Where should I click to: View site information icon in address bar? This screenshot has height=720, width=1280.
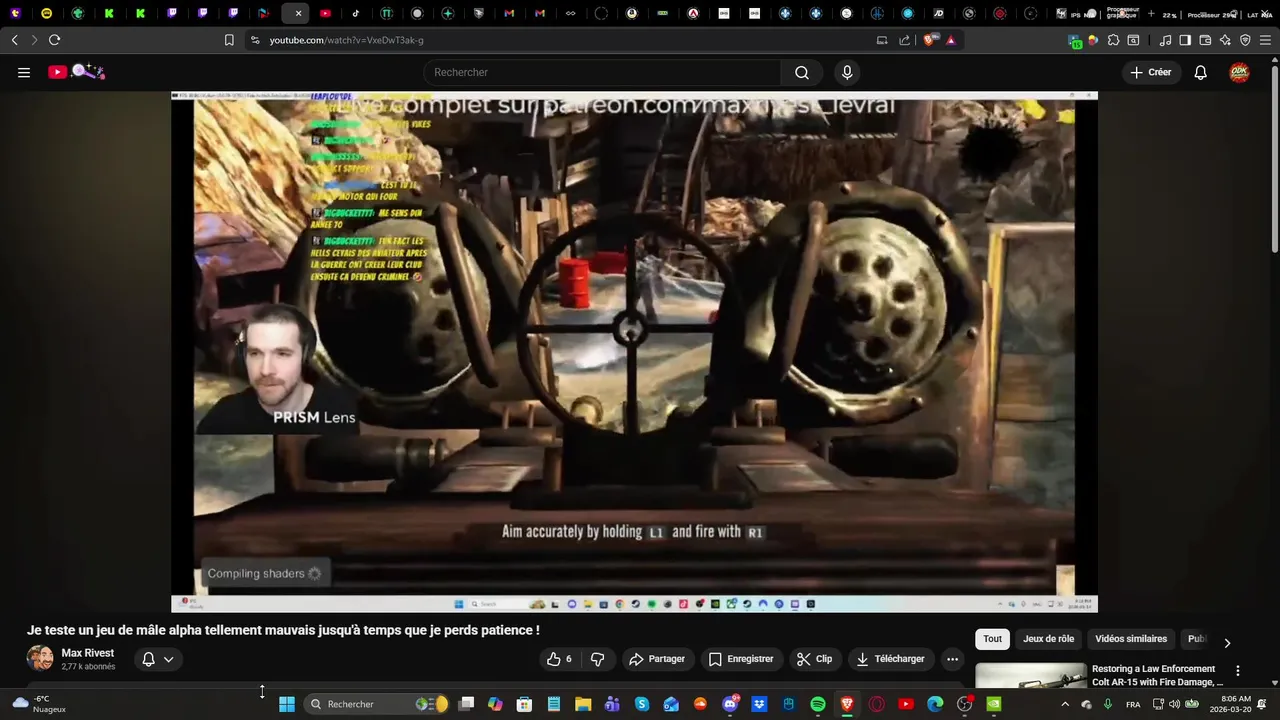tap(255, 40)
